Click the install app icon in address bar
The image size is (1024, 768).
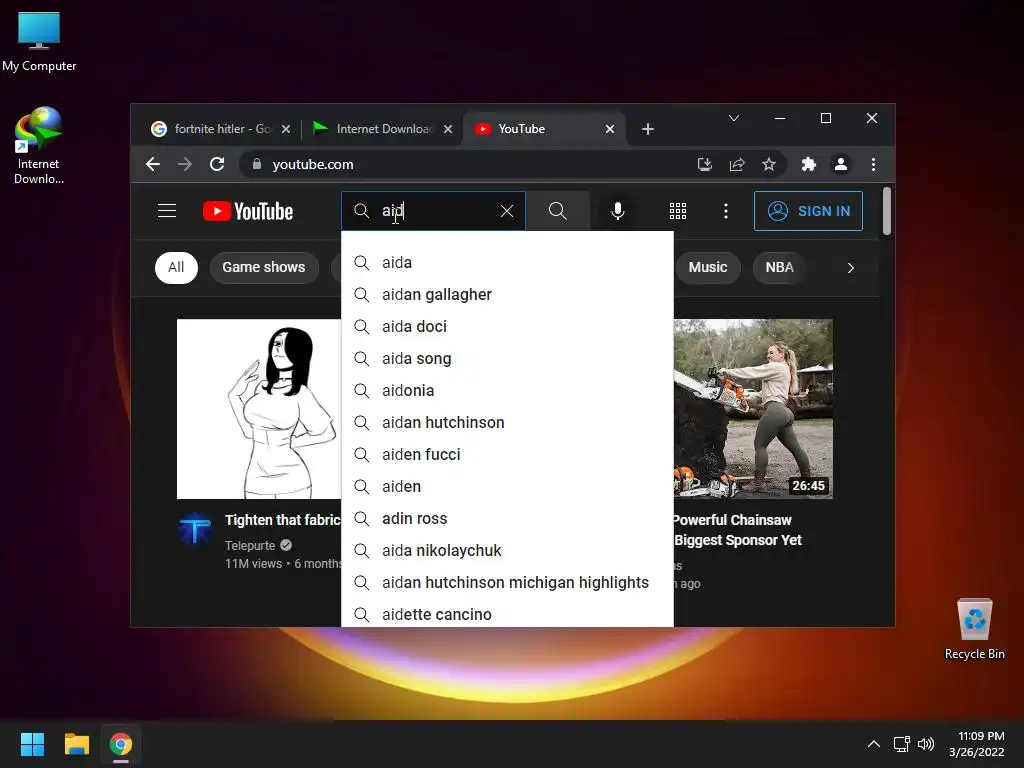pyautogui.click(x=705, y=164)
